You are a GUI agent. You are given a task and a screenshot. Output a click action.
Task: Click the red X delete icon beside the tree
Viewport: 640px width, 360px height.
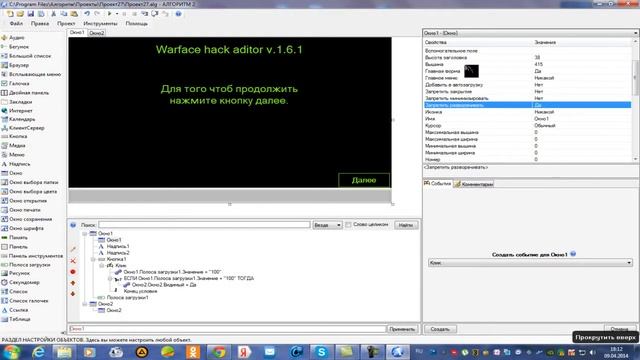73,261
